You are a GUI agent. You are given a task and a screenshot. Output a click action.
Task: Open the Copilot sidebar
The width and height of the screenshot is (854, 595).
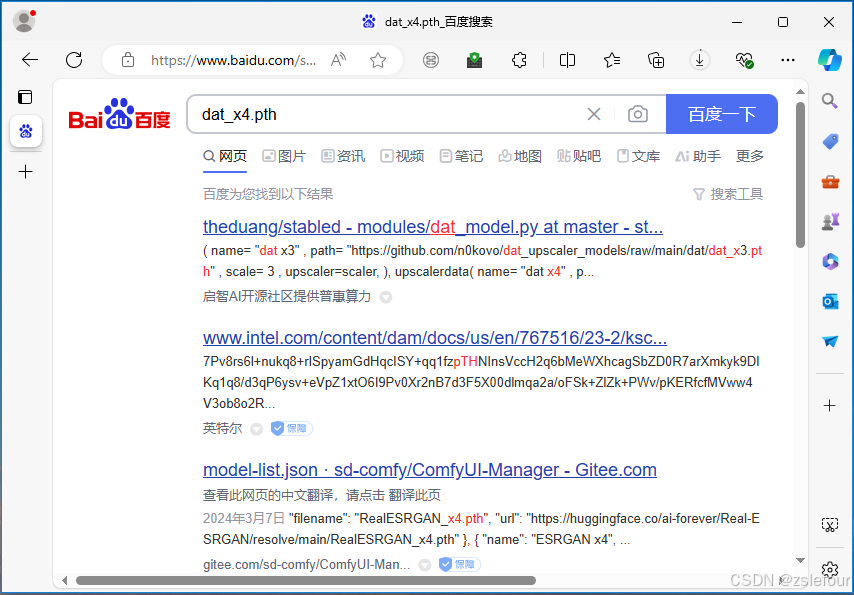tap(829, 60)
